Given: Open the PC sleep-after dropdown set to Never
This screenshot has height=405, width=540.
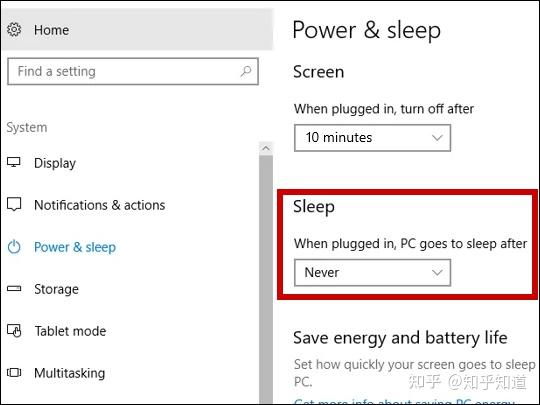Looking at the screenshot, I should [372, 272].
